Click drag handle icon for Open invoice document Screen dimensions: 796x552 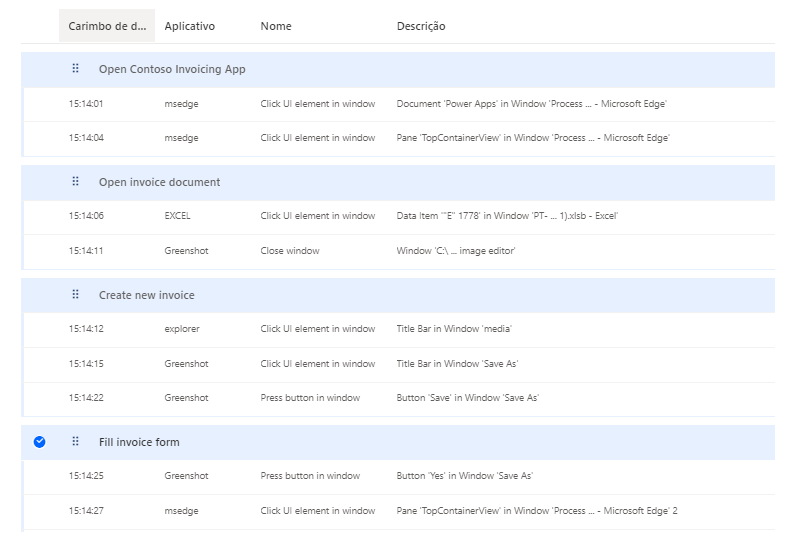click(75, 182)
